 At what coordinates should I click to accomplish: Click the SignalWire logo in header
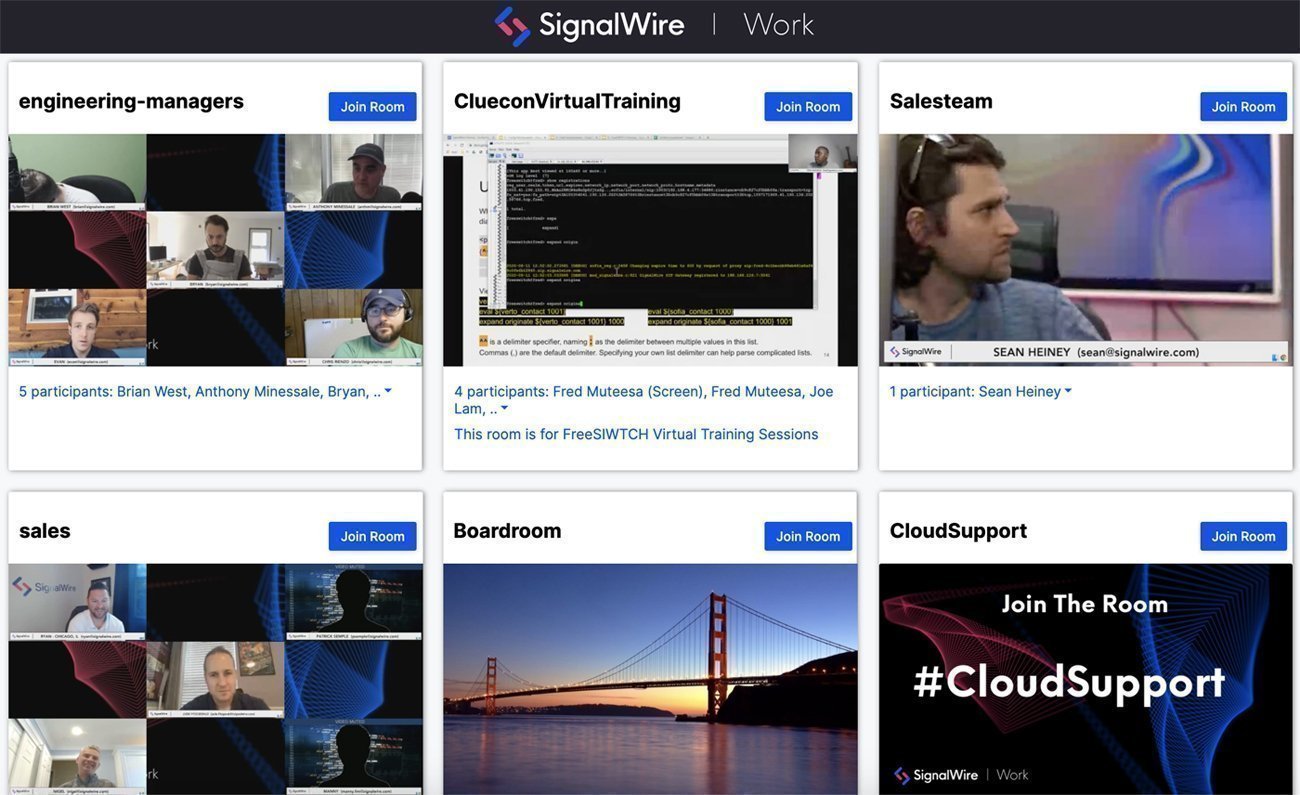(589, 26)
